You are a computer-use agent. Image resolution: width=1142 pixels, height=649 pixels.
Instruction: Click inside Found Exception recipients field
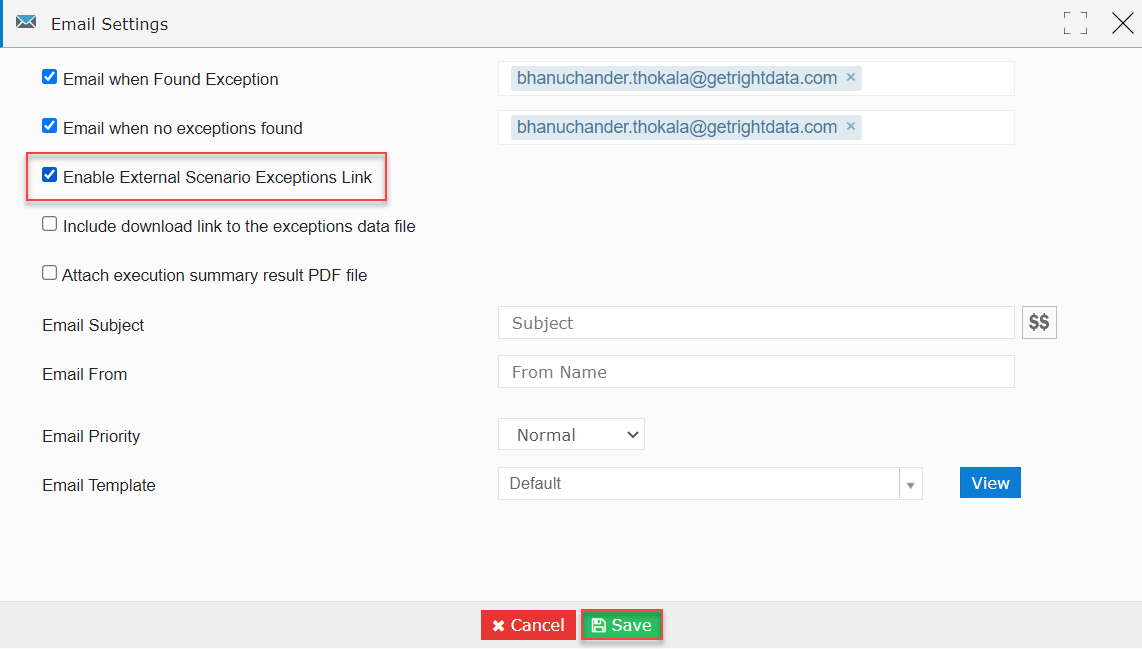click(938, 79)
